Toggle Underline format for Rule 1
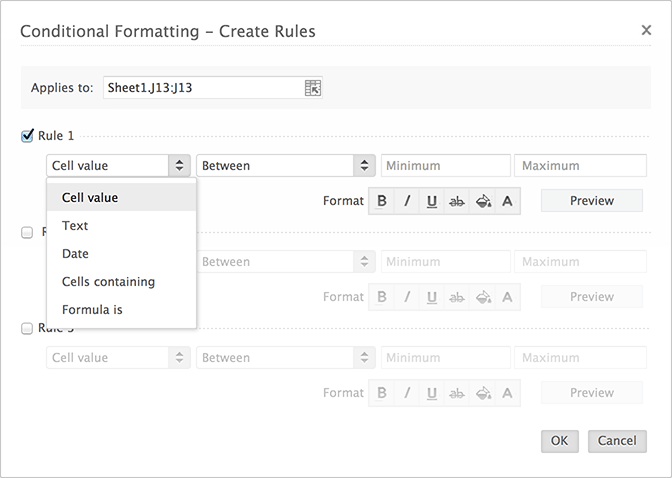Image resolution: width=672 pixels, height=478 pixels. [432, 201]
